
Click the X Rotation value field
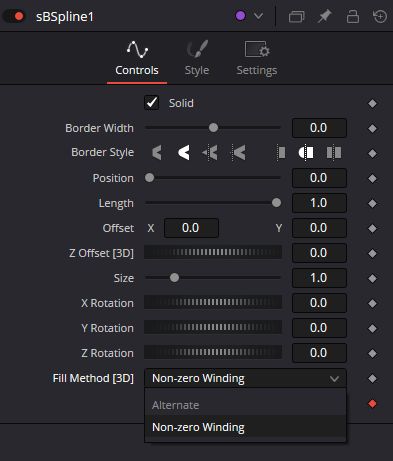[x=319, y=303]
